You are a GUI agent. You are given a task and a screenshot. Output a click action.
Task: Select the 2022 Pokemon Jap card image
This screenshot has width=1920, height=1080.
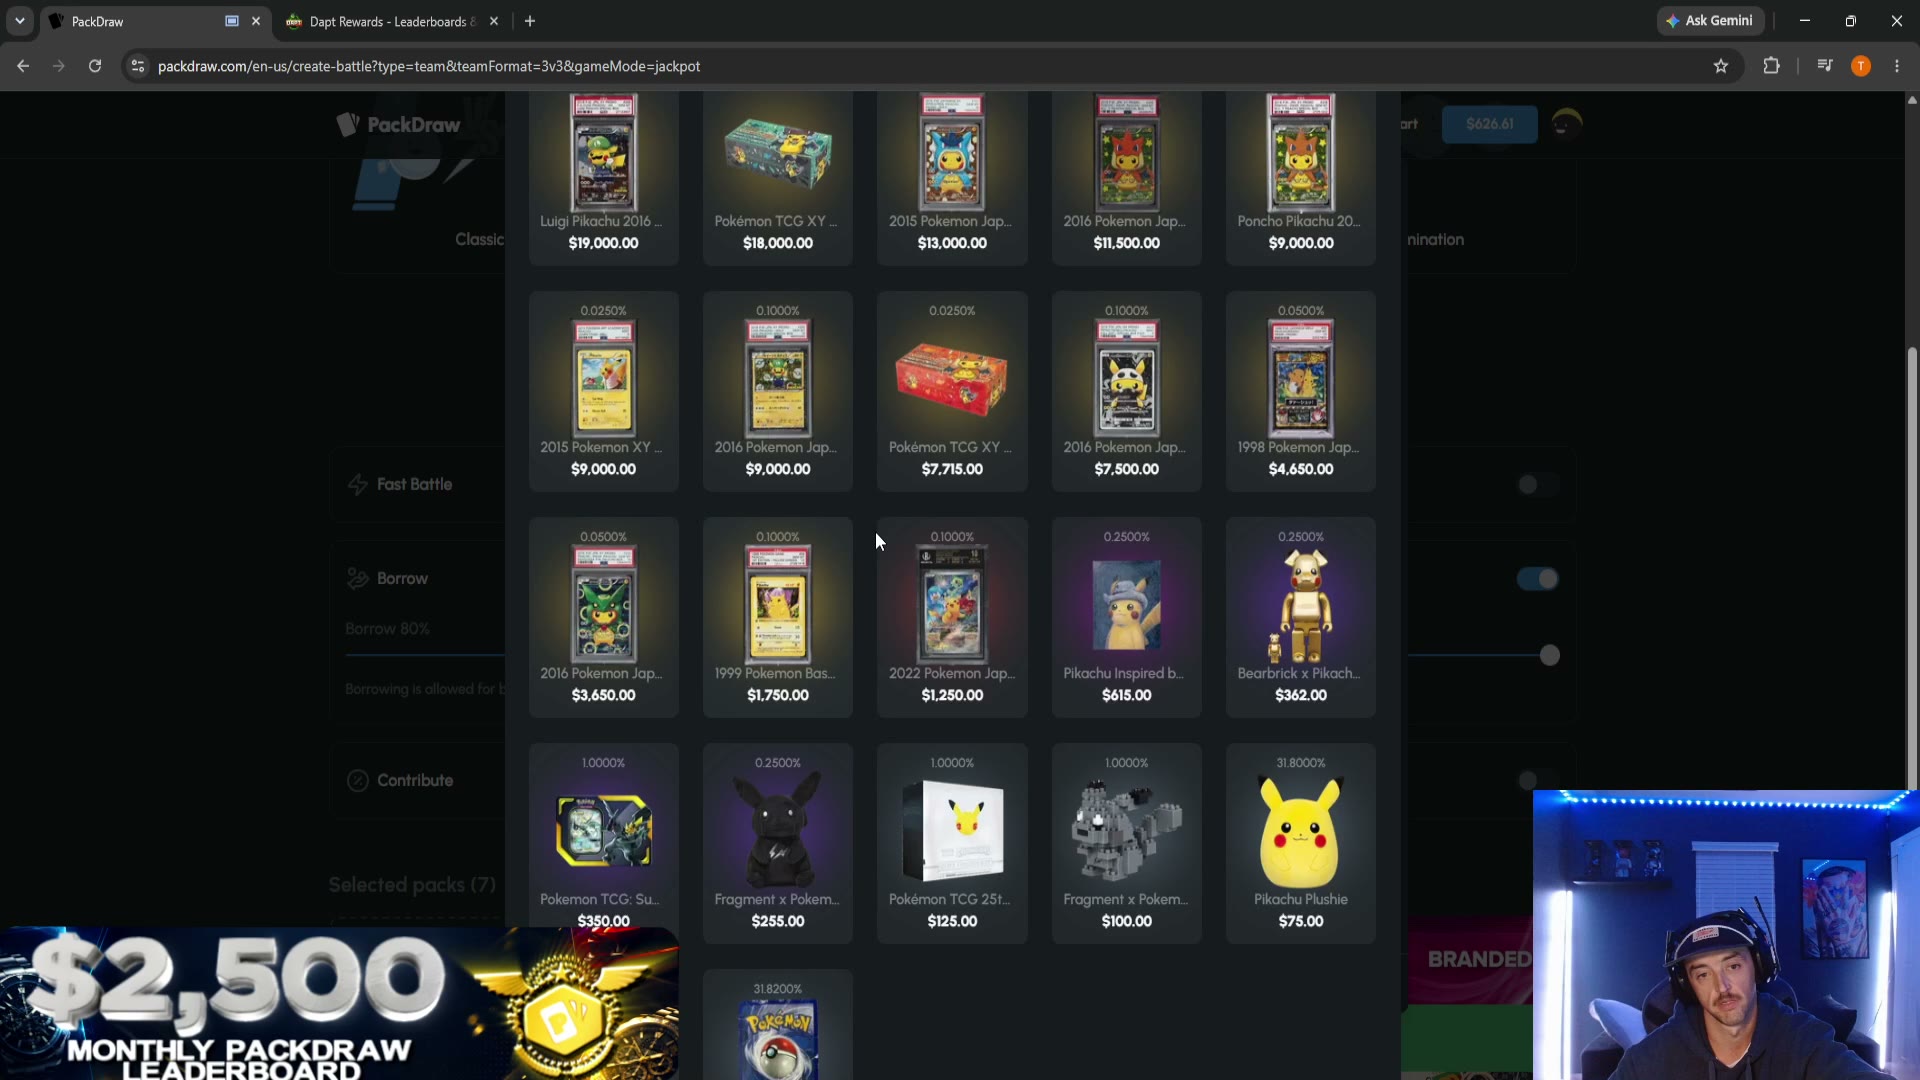coord(952,605)
